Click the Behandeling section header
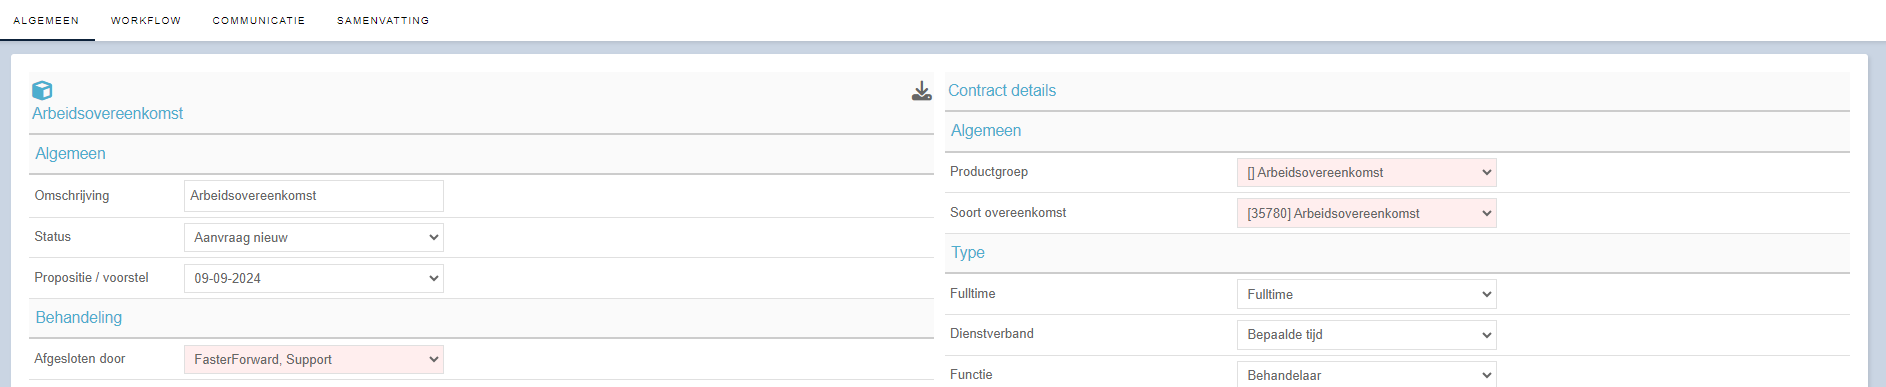The height and width of the screenshot is (387, 1886). click(x=79, y=317)
